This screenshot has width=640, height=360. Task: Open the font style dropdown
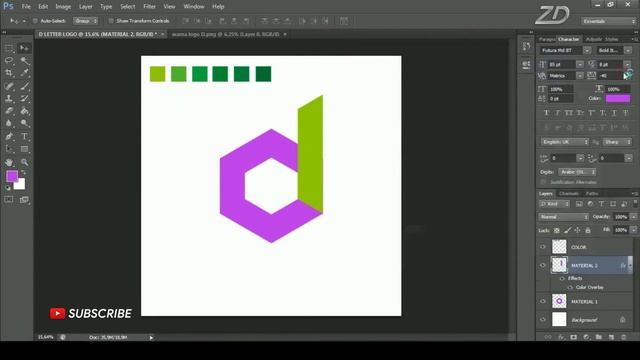[628, 51]
